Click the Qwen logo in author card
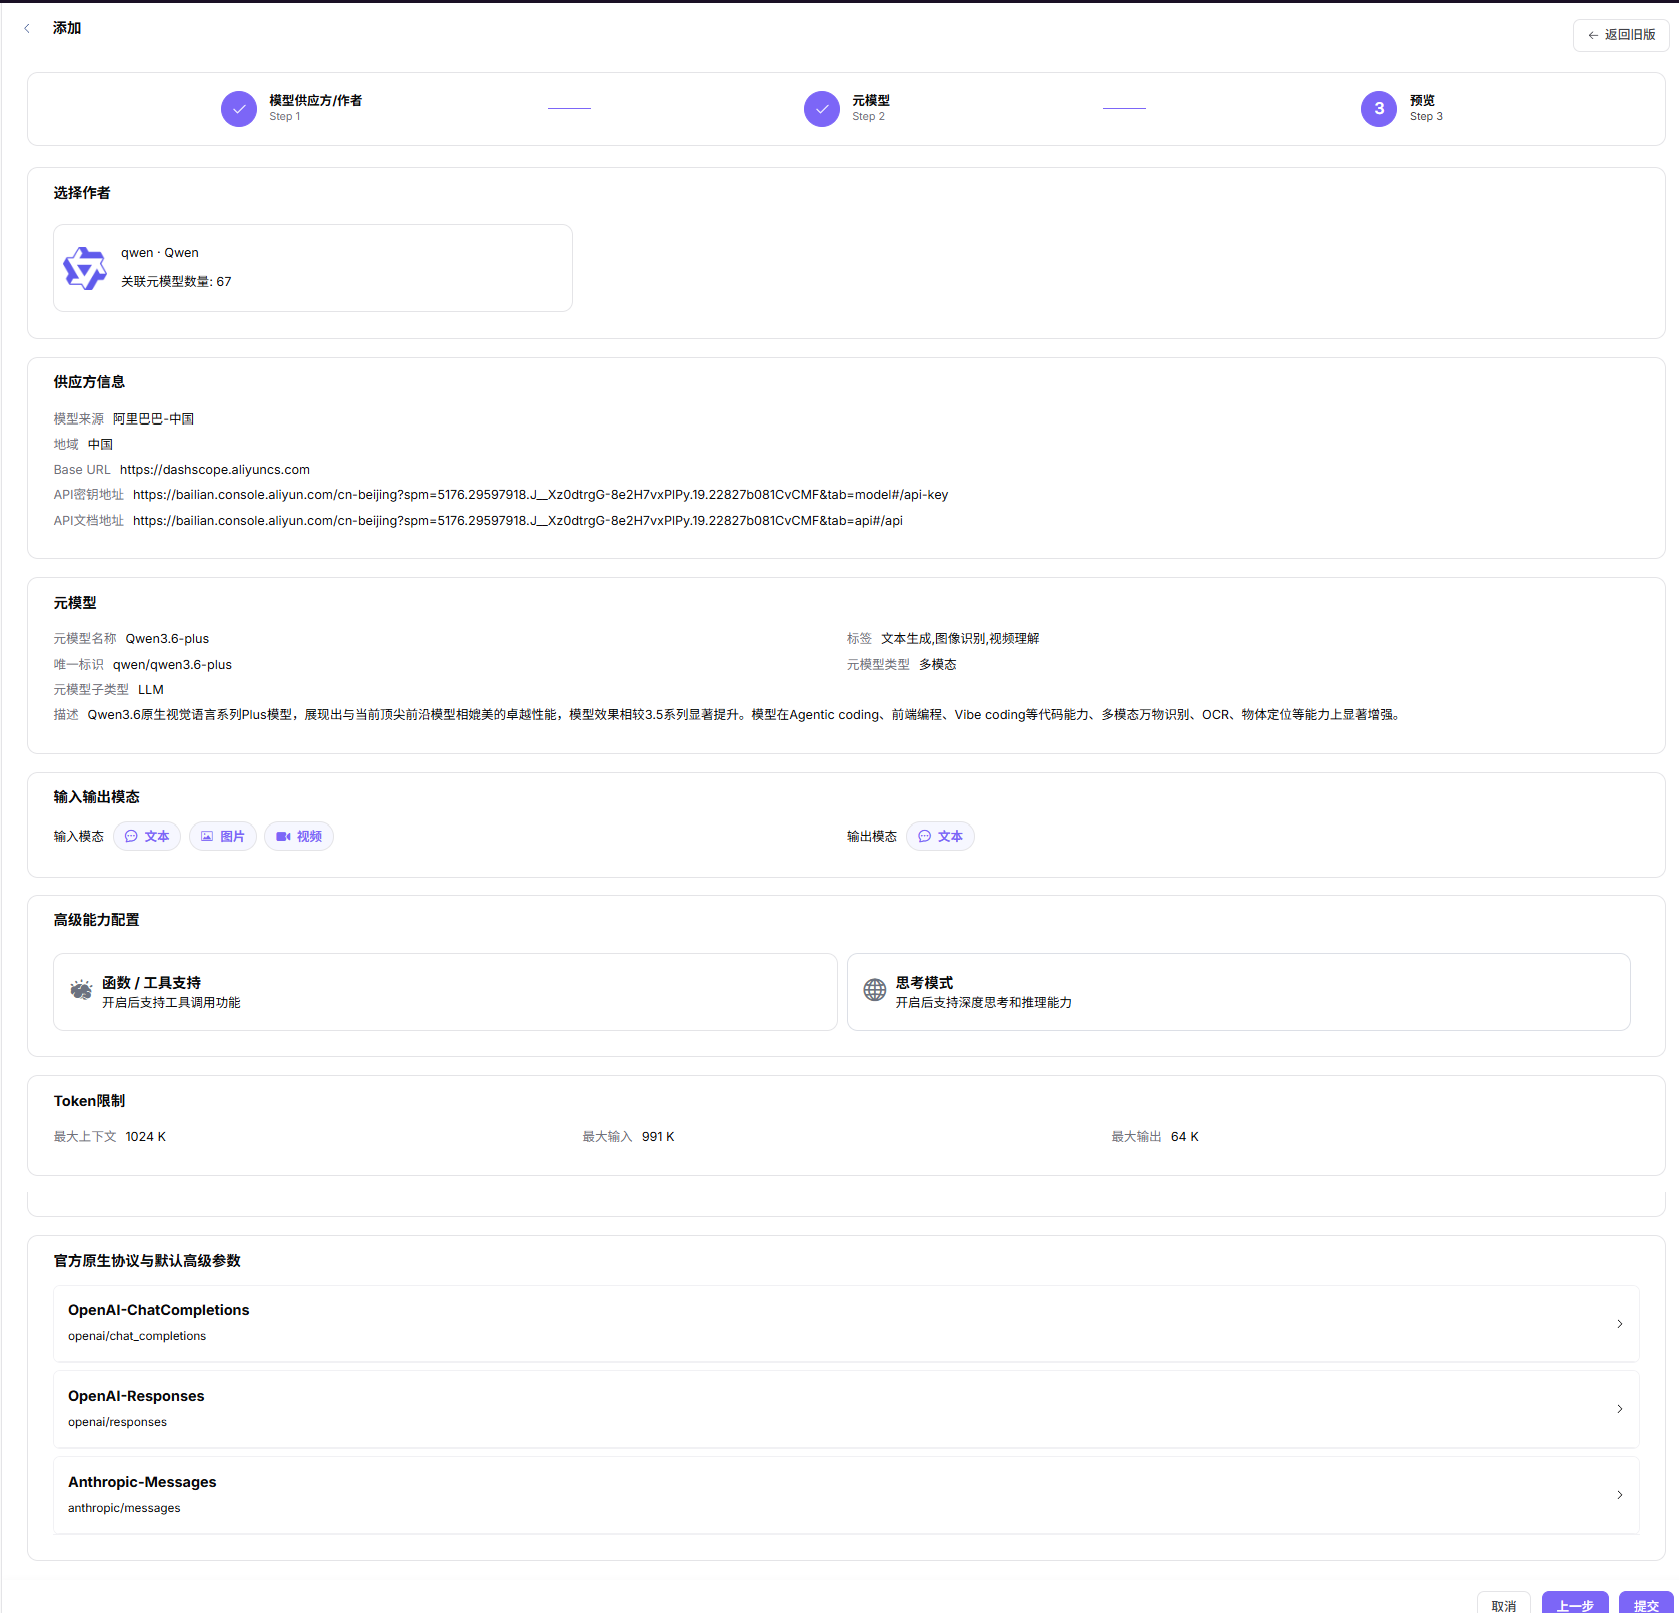The image size is (1679, 1613). [85, 268]
